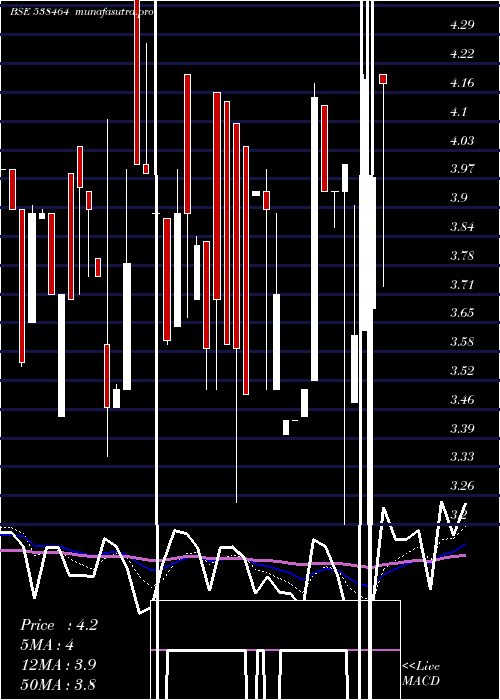Click the 4.16 price axis label
This screenshot has height=700, width=500.
(462, 83)
